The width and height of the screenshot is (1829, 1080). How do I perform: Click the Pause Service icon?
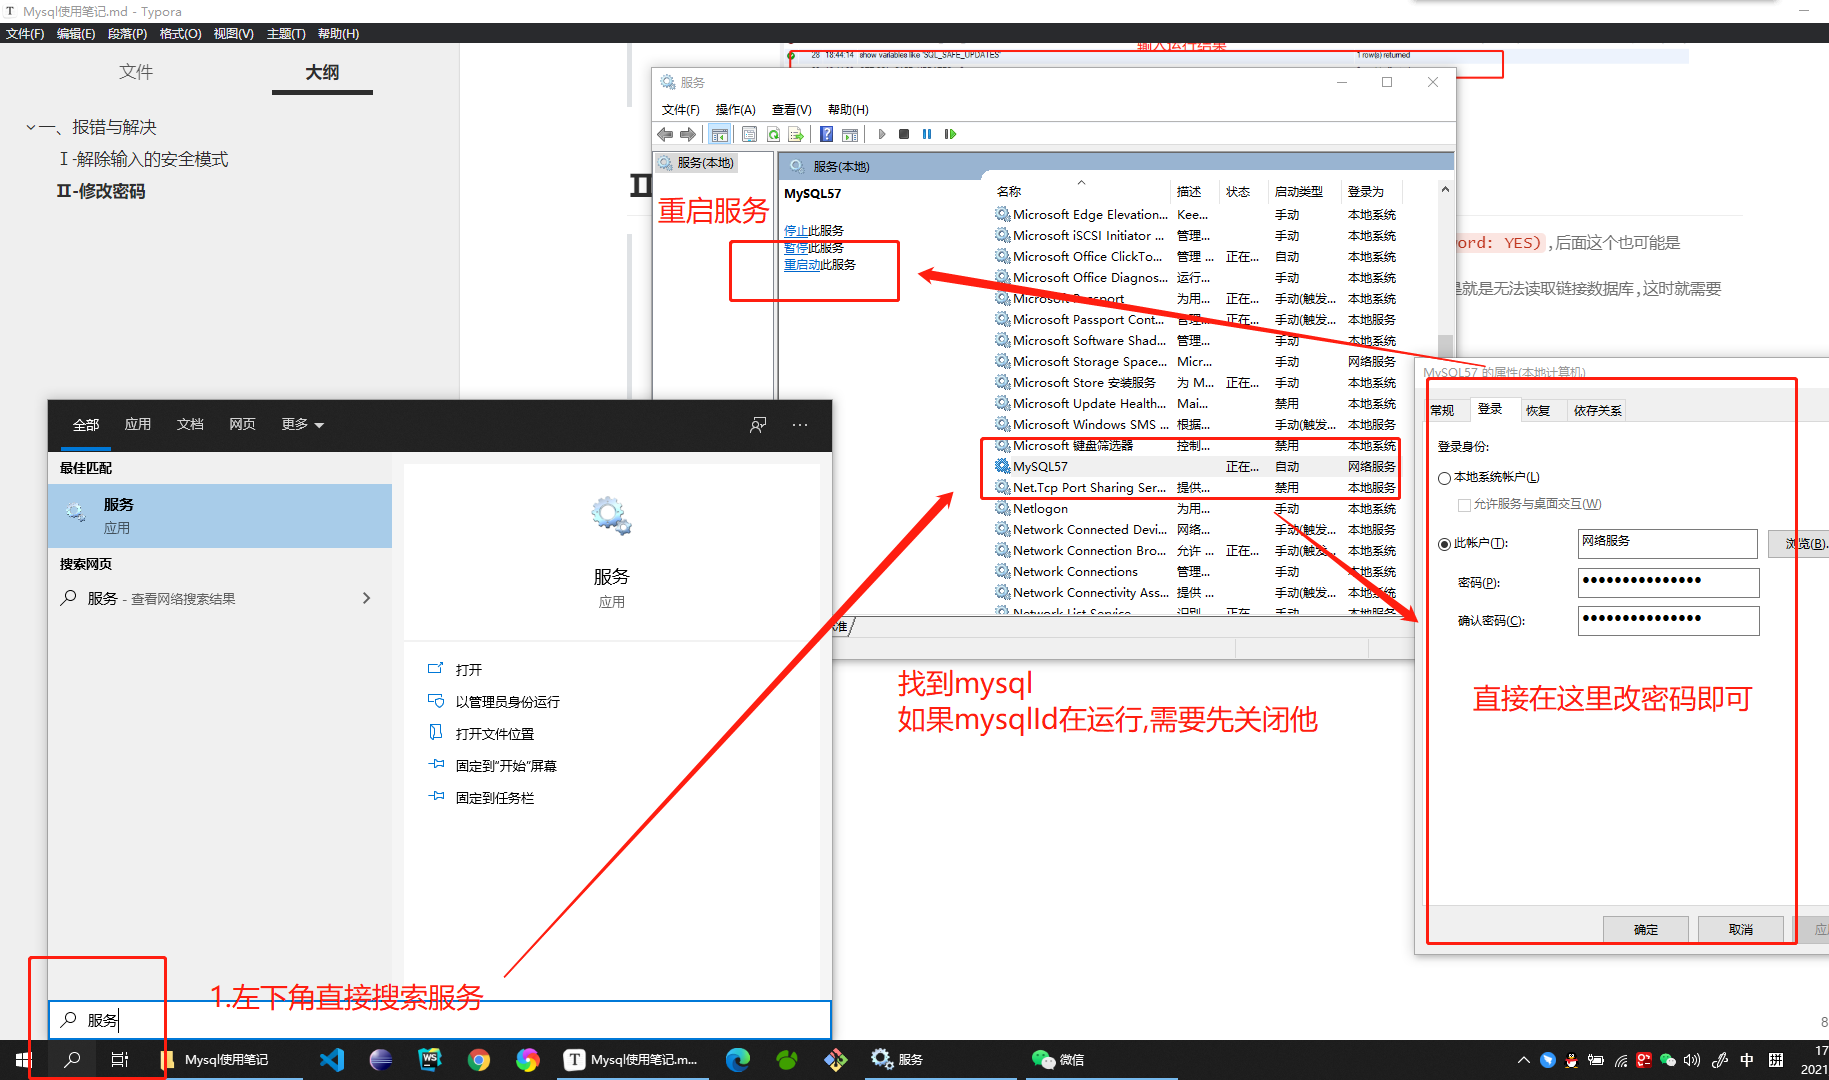[x=927, y=134]
